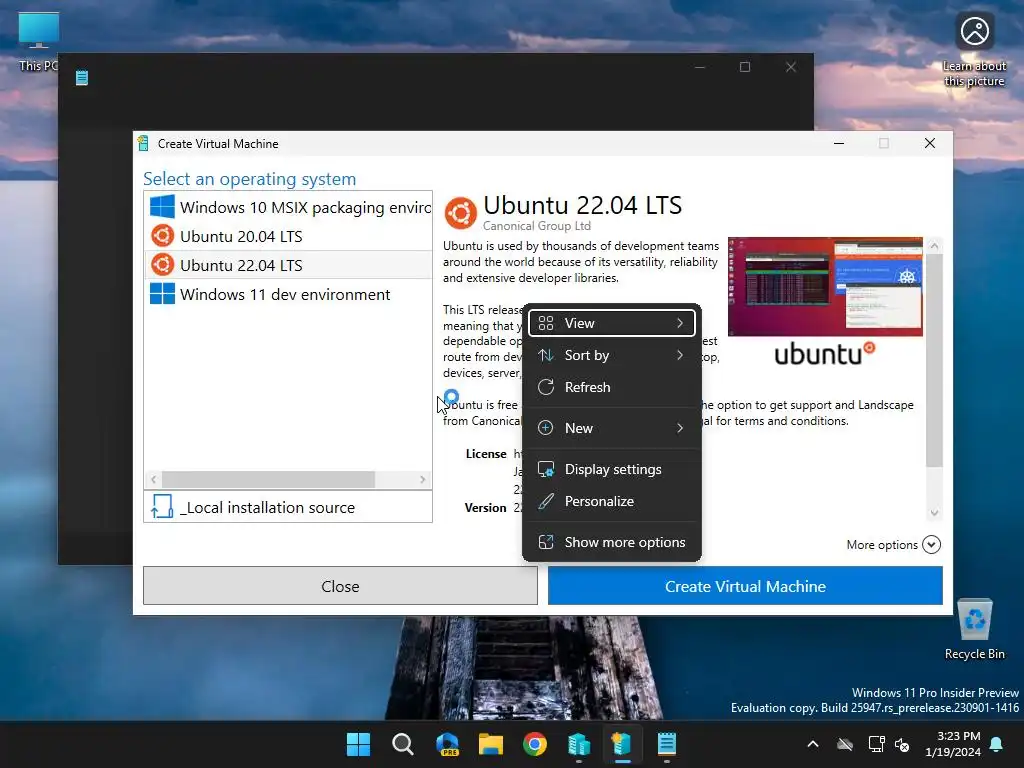Click the Display settings monitor icon
Image resolution: width=1024 pixels, height=768 pixels.
(x=546, y=470)
